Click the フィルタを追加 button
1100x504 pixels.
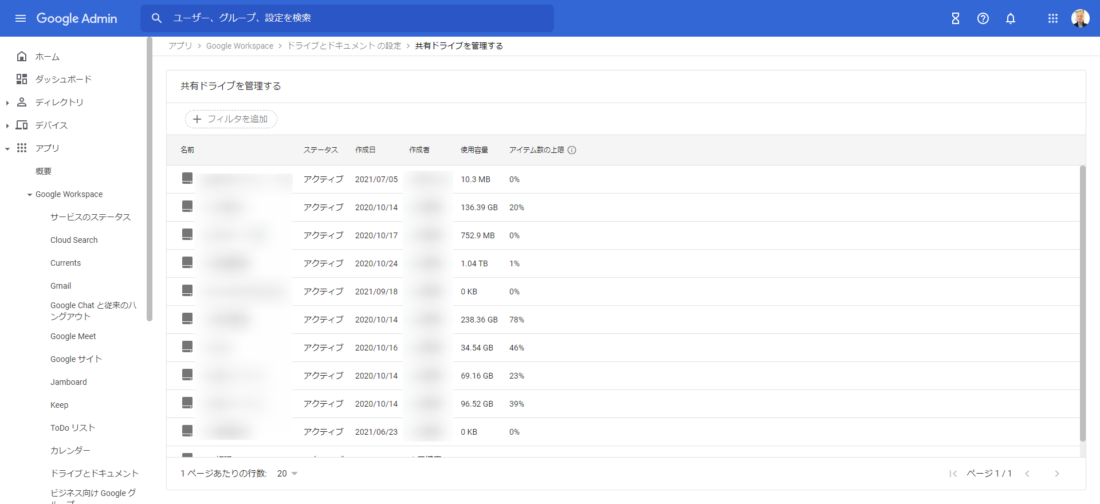(231, 119)
